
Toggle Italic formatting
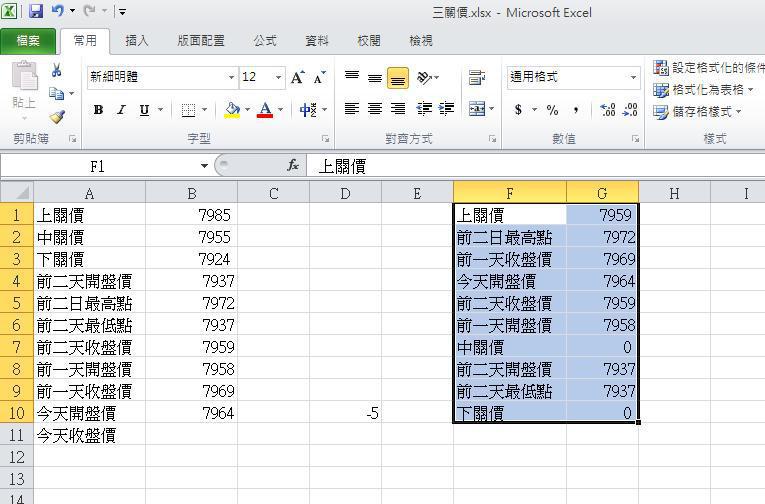click(121, 110)
